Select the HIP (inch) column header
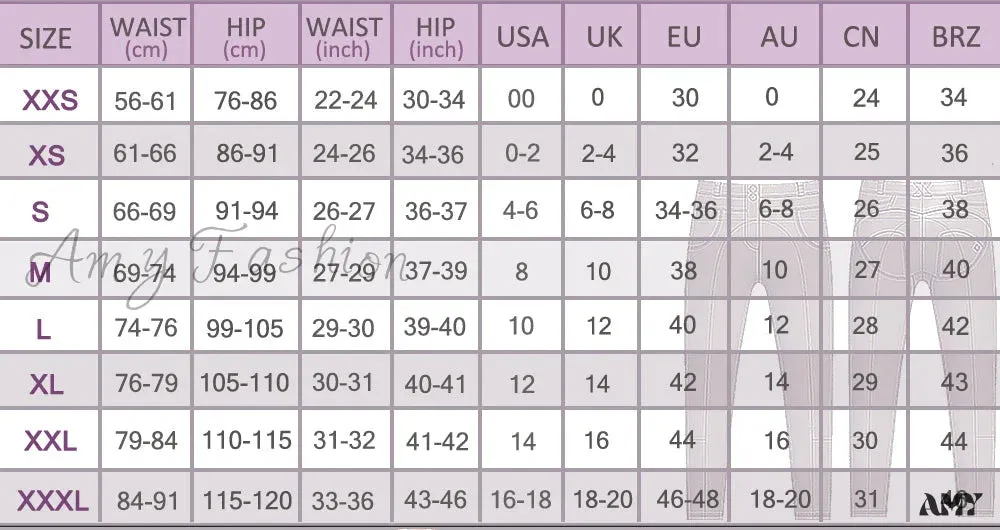The image size is (1000, 530). pos(436,37)
